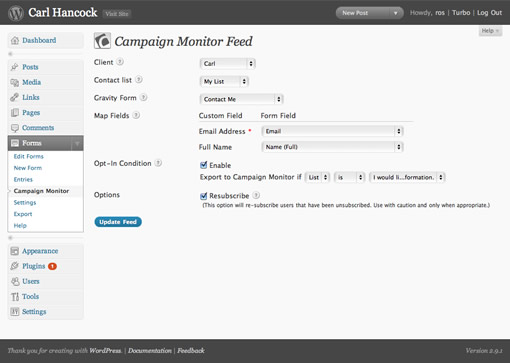The width and height of the screenshot is (510, 363).
Task: Open the Gravity Form Contact Me dropdown
Action: click(x=242, y=99)
